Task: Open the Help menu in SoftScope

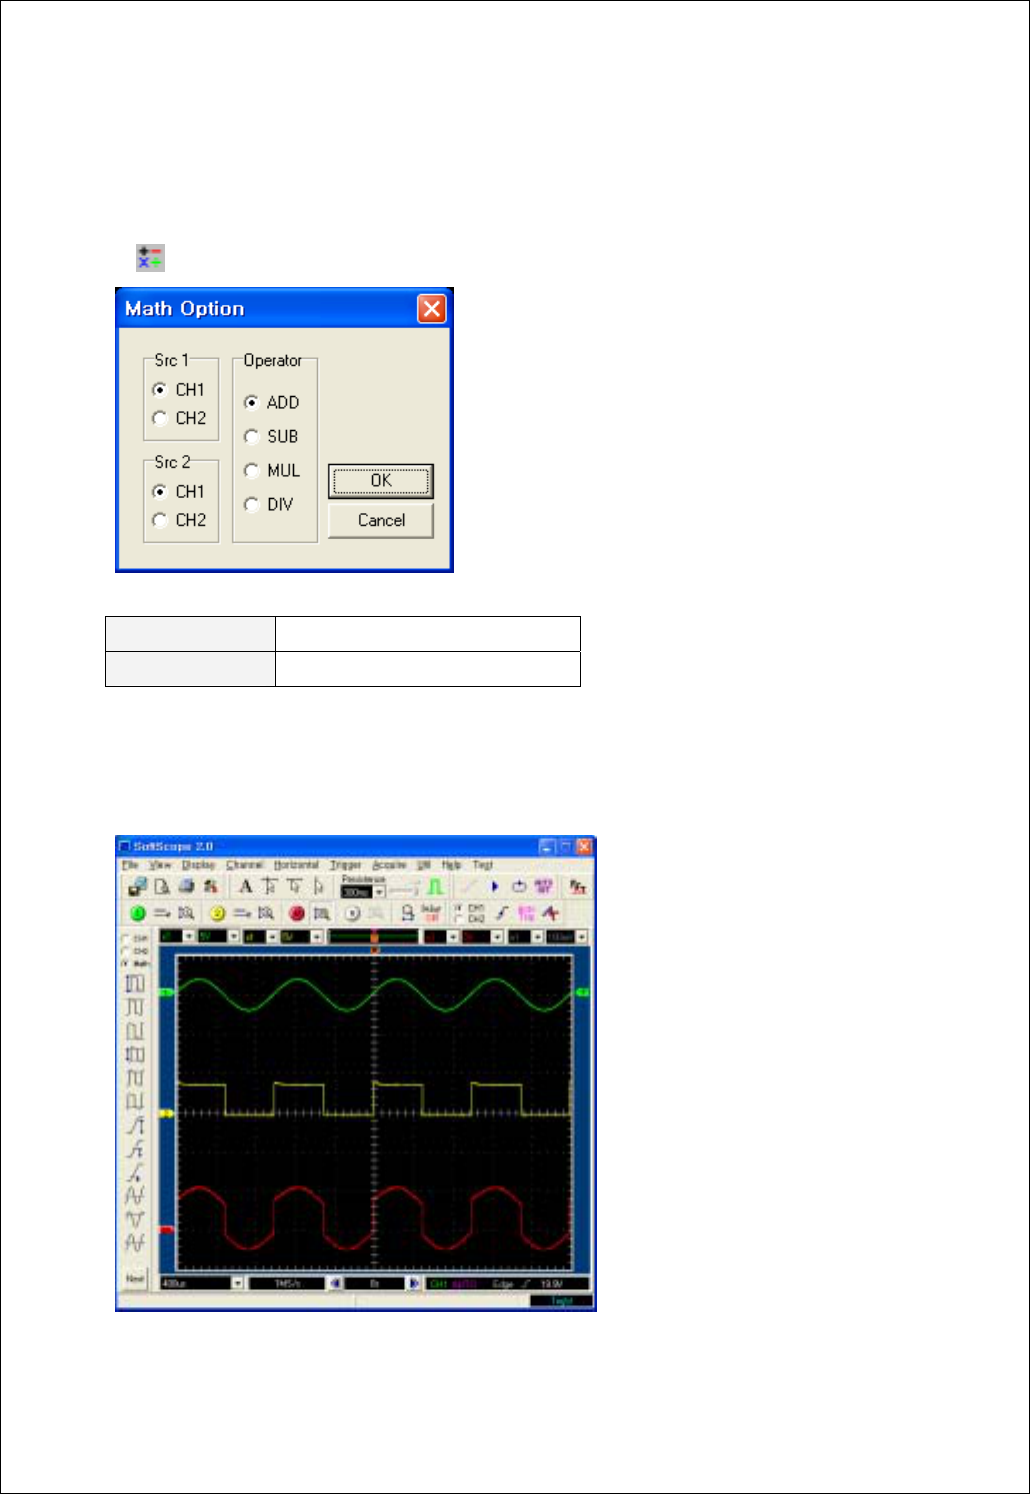Action: (x=452, y=865)
